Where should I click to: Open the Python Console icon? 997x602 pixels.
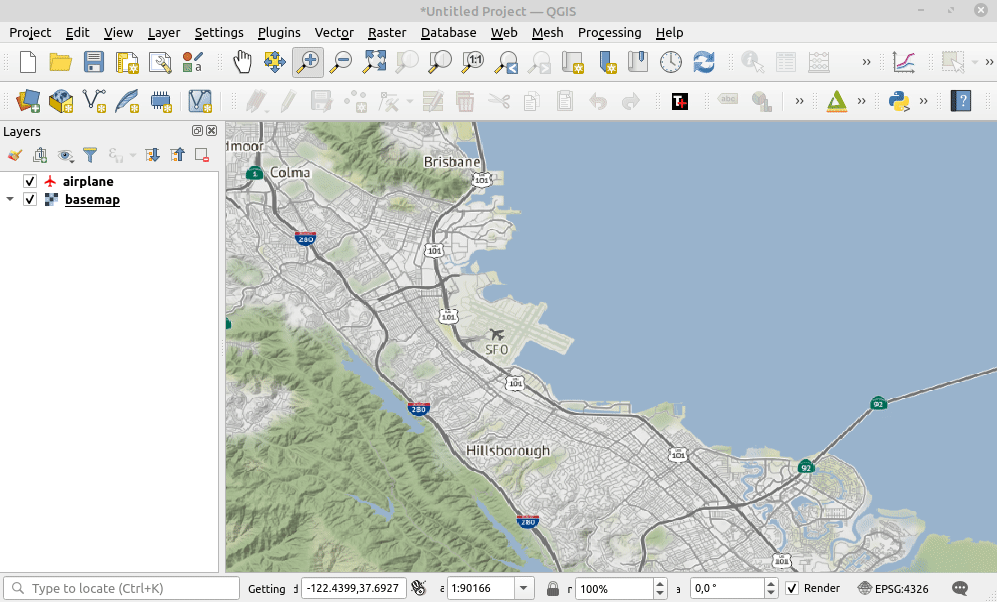click(x=899, y=101)
